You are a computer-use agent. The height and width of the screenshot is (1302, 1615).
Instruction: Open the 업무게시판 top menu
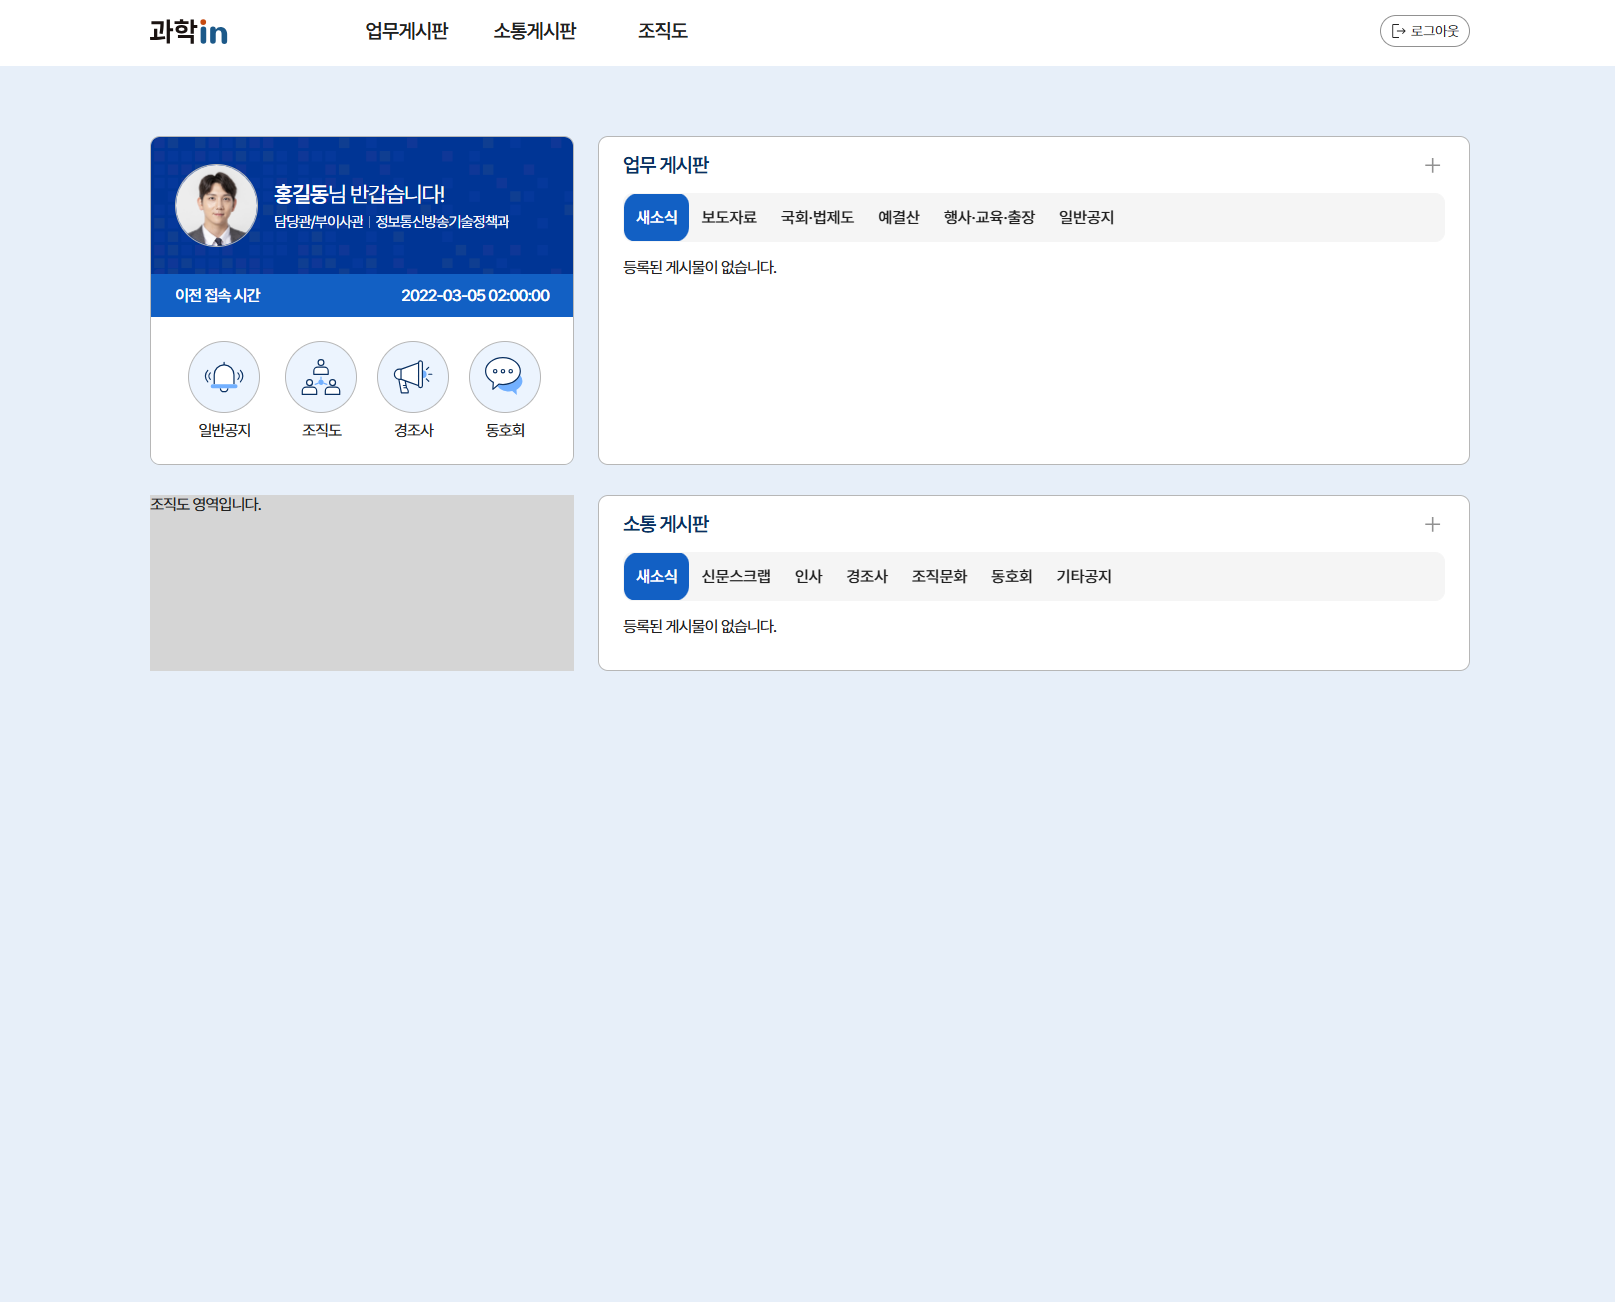[407, 31]
